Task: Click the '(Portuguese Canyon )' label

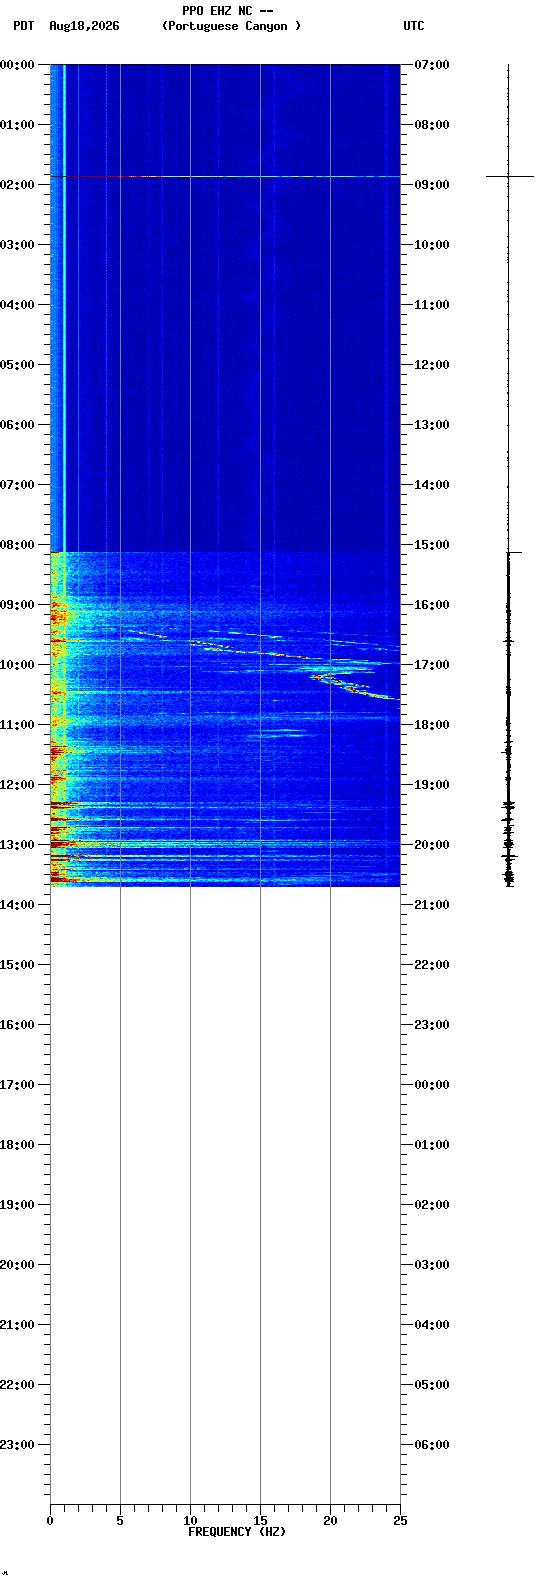Action: pos(231,26)
